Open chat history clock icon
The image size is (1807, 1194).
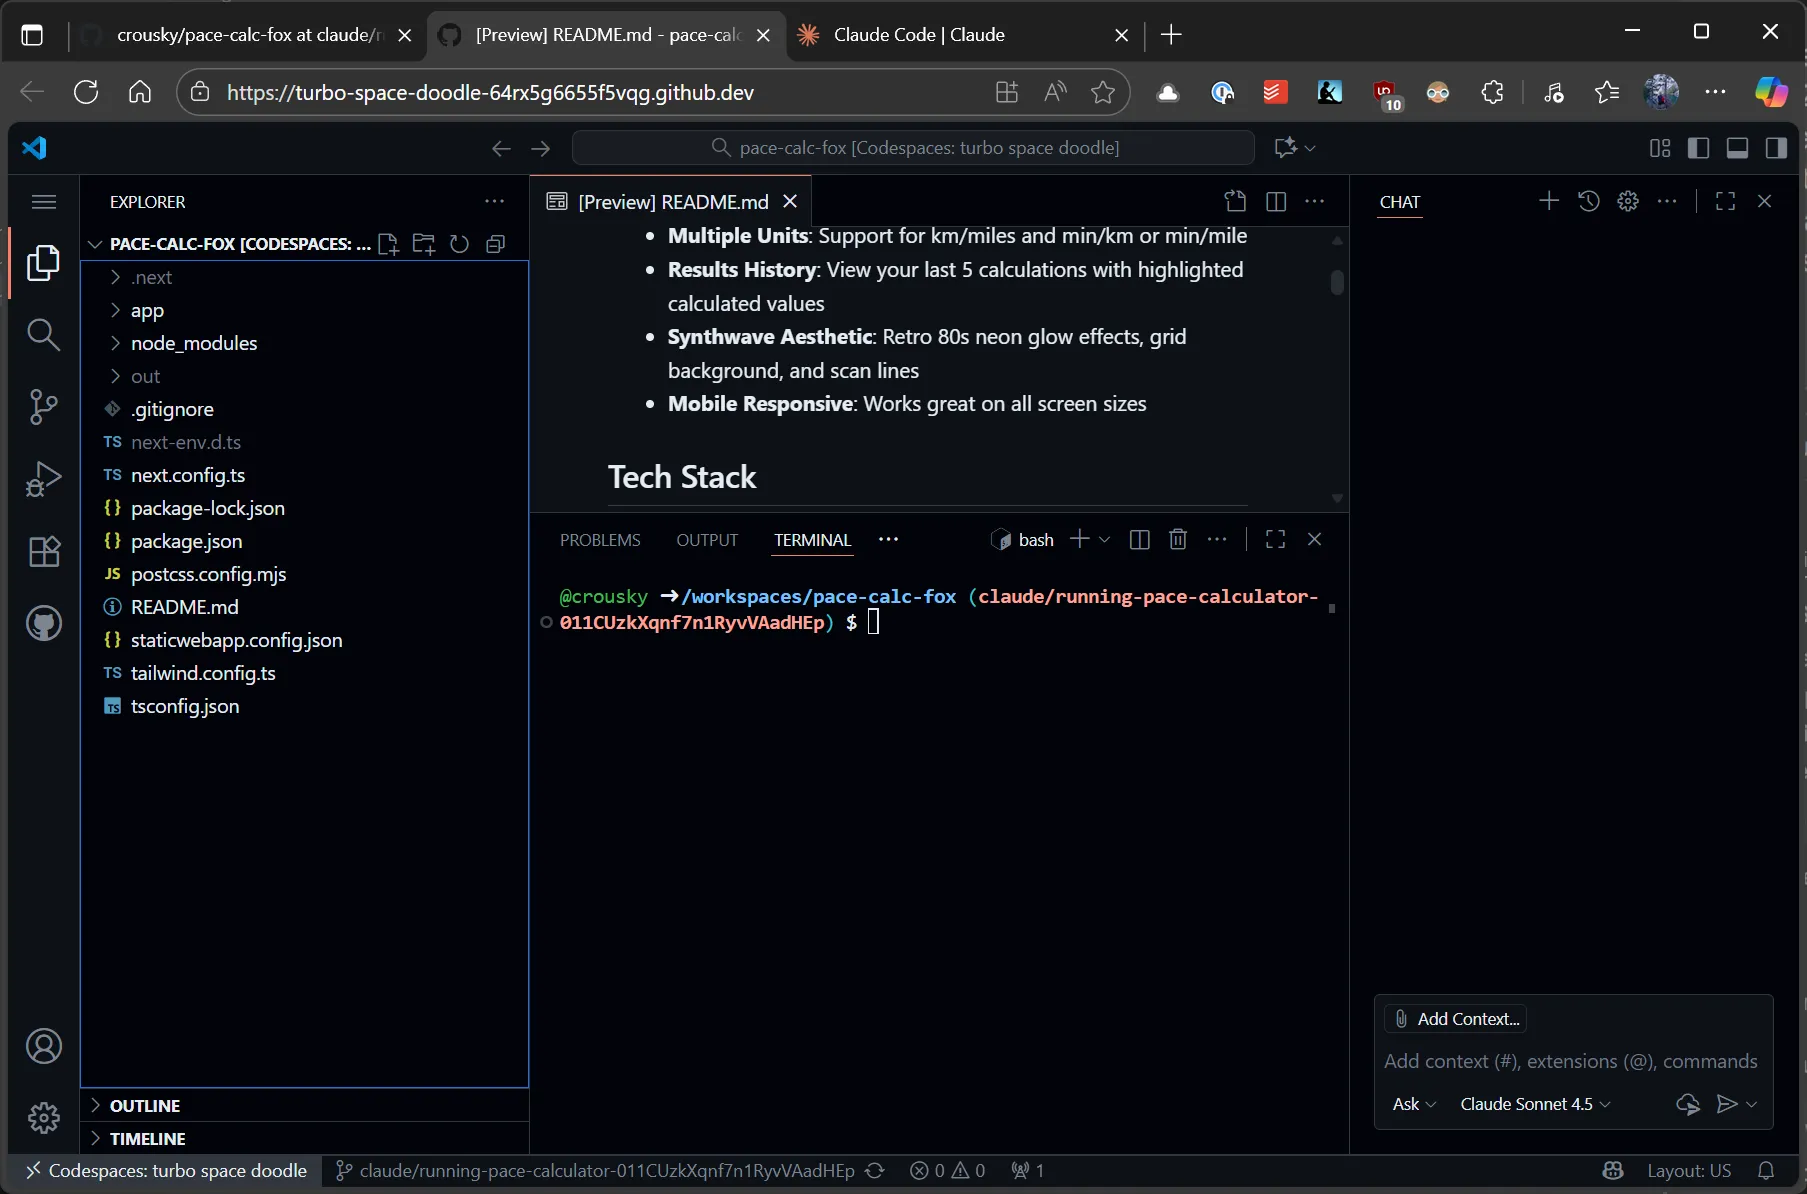[1589, 201]
